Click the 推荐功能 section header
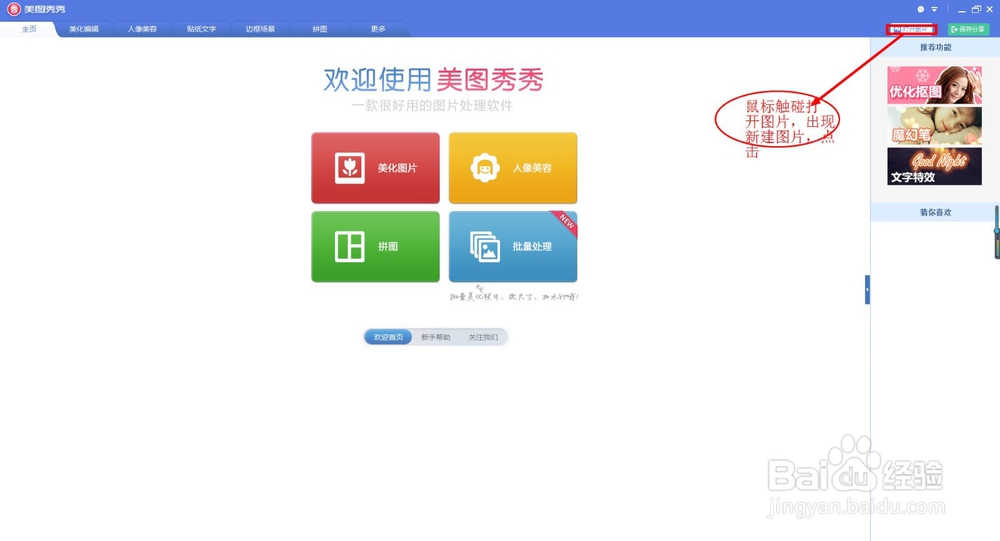This screenshot has width=1000, height=541. tap(935, 47)
